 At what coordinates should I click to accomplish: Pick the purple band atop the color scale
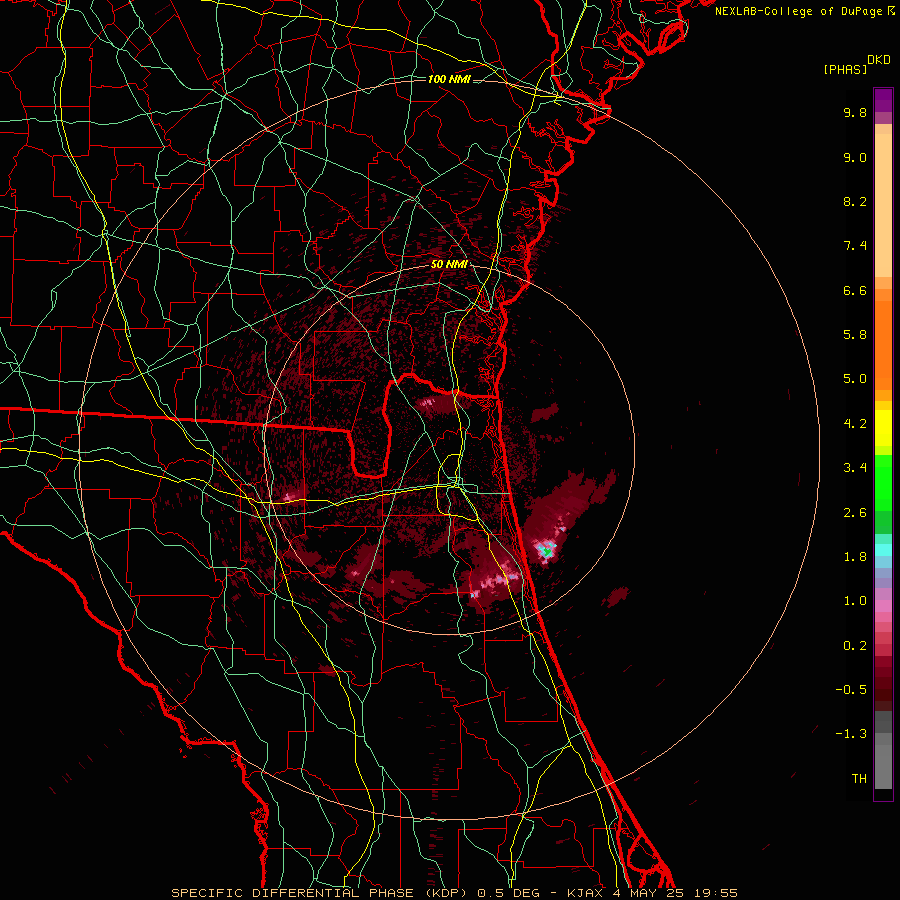tap(883, 100)
